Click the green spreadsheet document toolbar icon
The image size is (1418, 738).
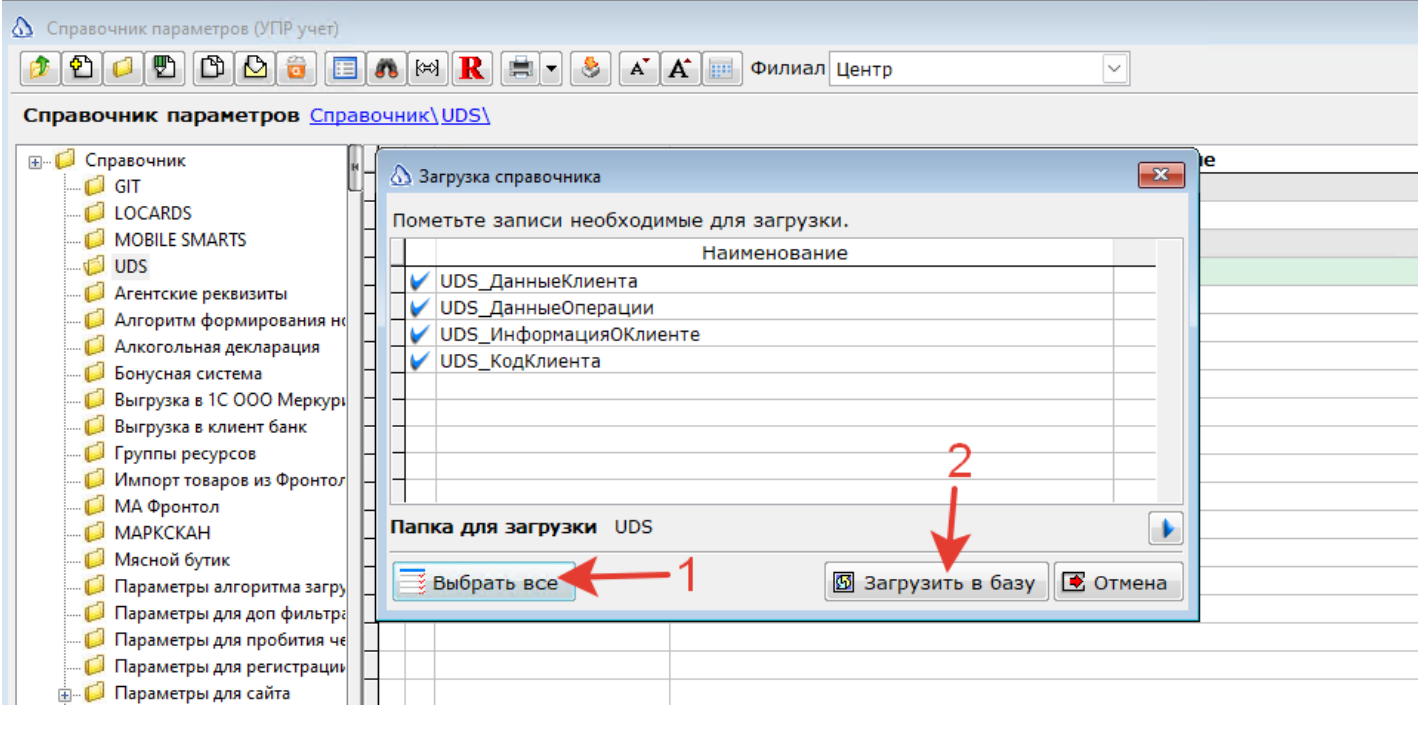[164, 69]
